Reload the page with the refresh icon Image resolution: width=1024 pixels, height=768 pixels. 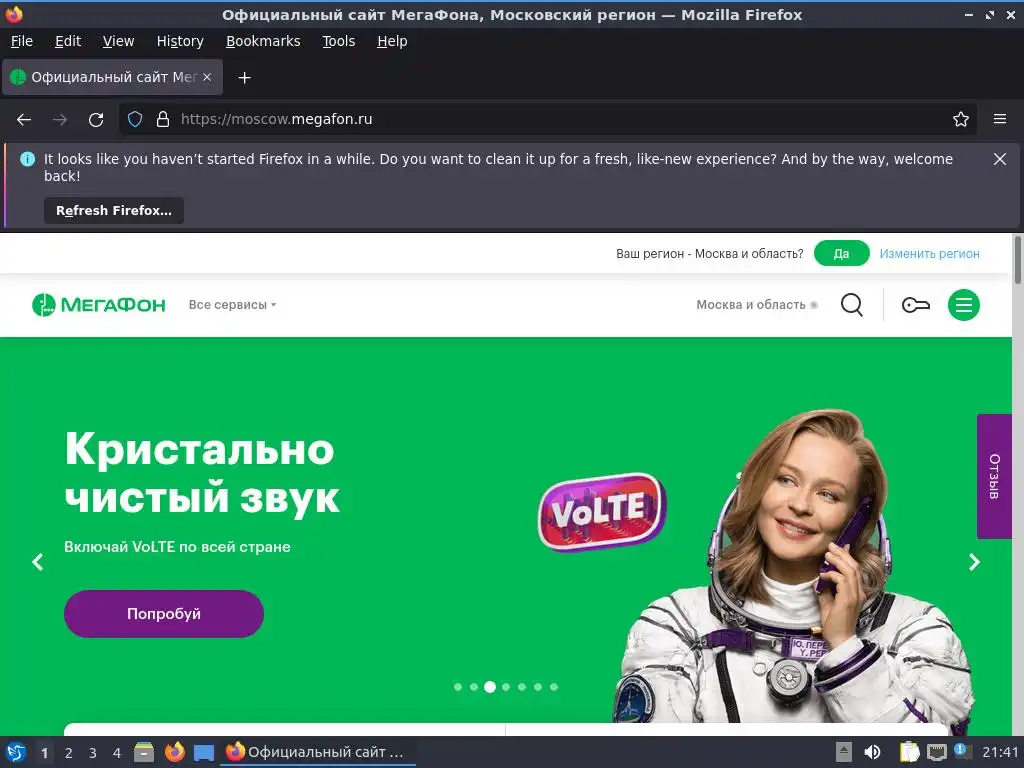point(96,120)
